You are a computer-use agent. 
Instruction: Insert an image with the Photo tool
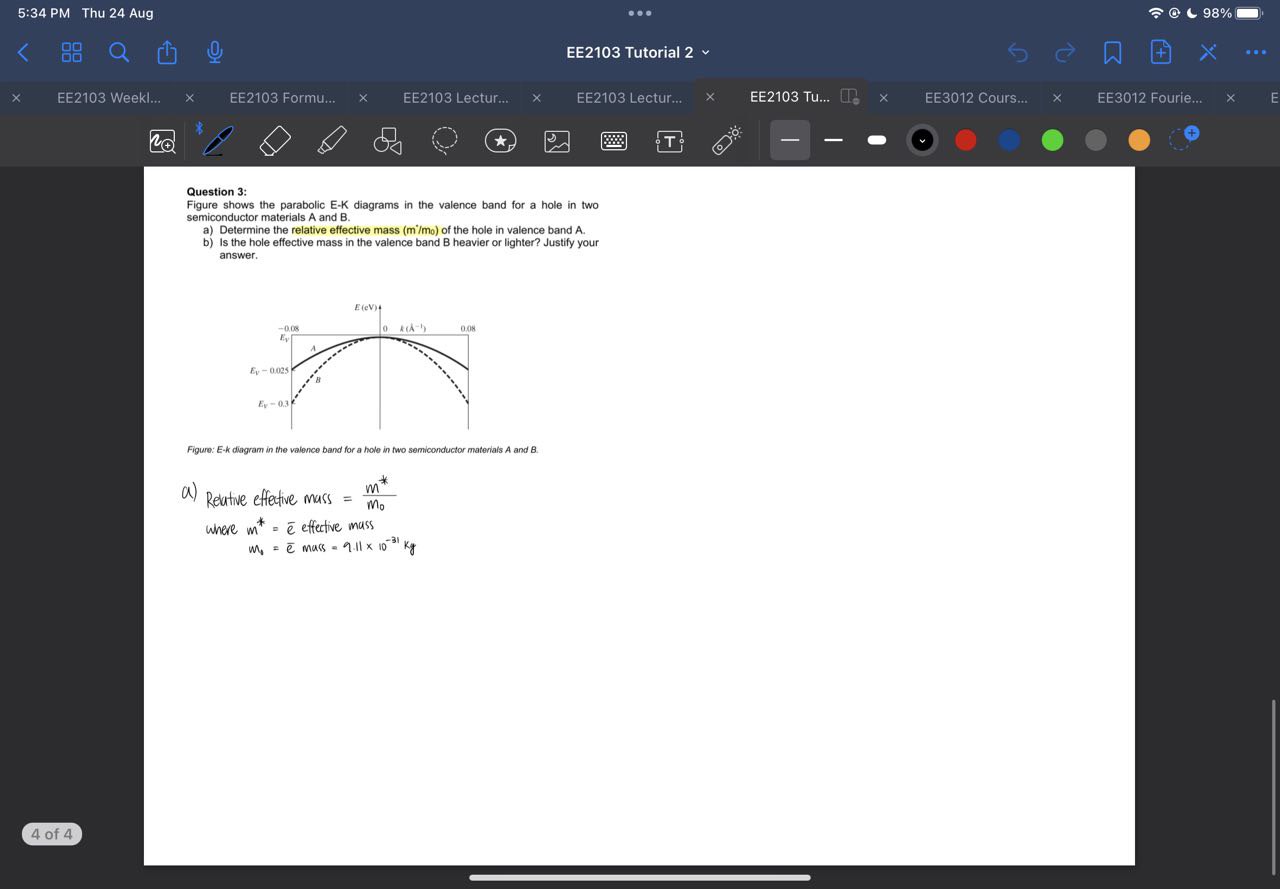[x=556, y=141]
